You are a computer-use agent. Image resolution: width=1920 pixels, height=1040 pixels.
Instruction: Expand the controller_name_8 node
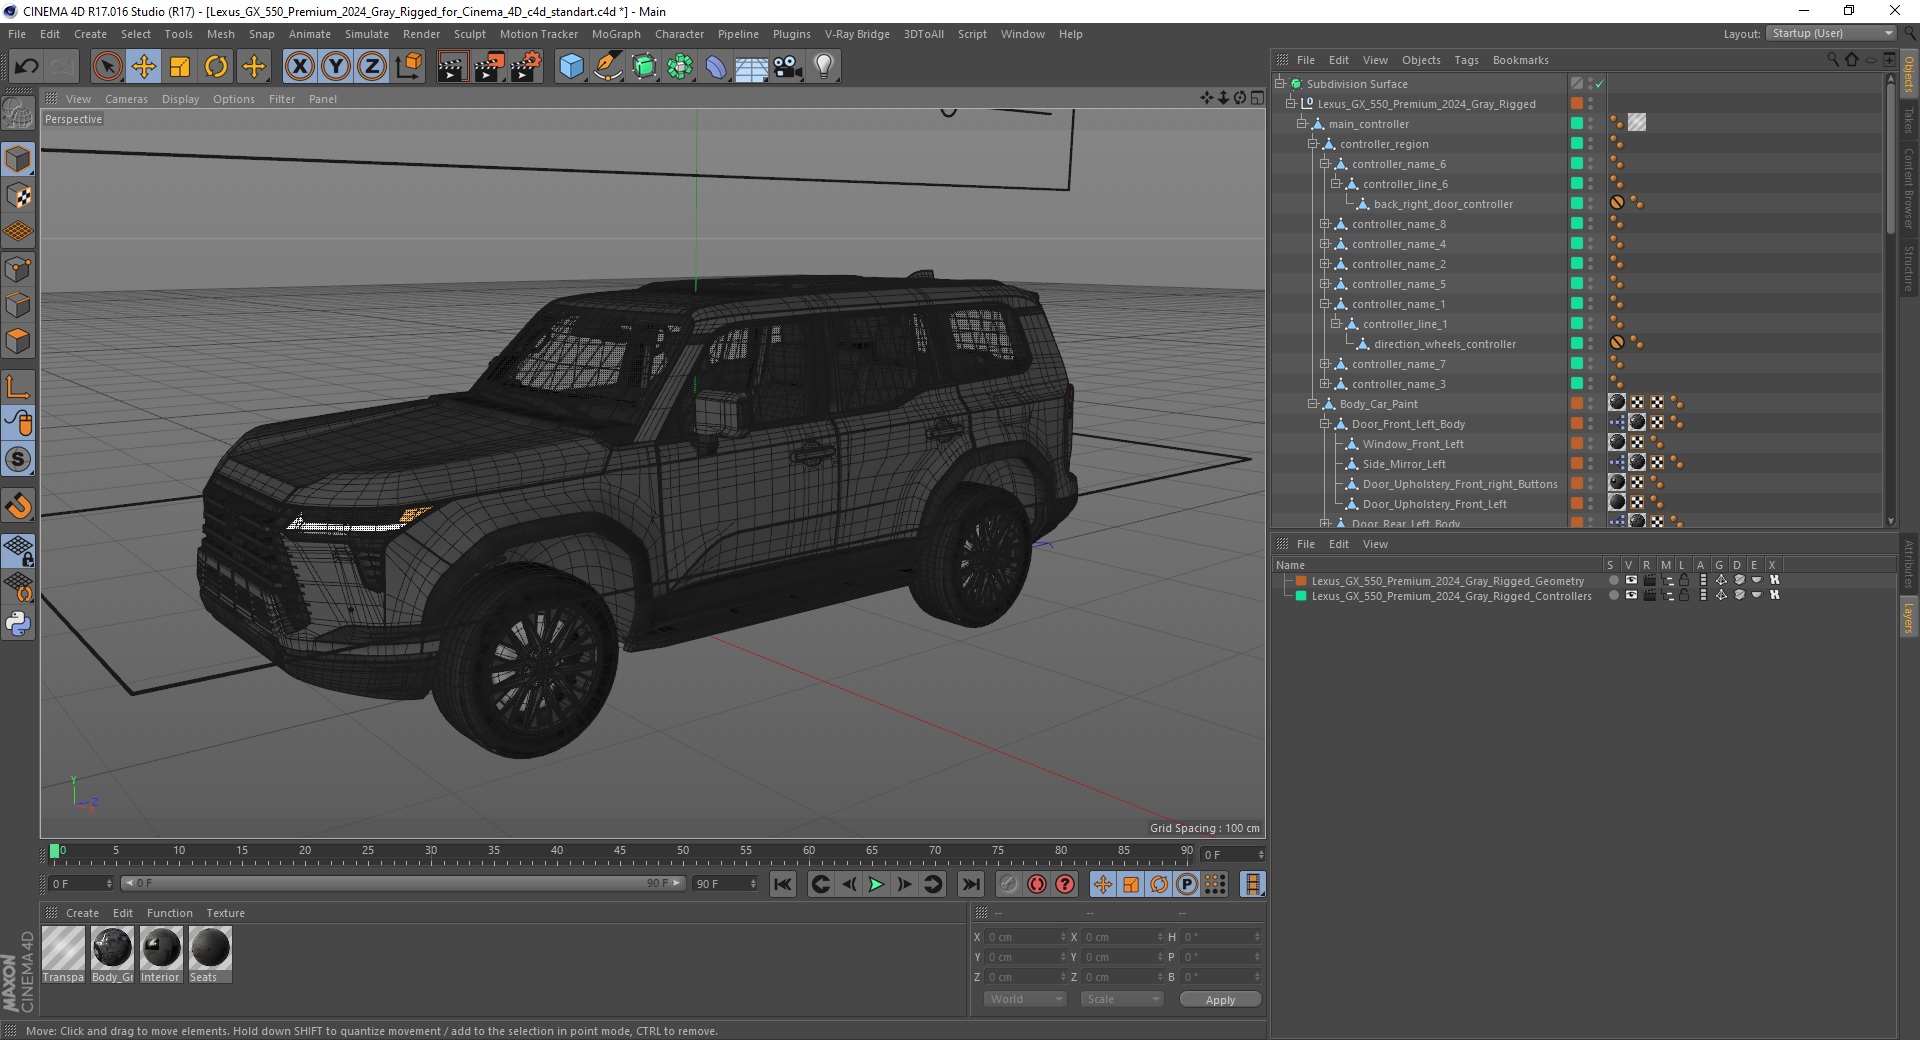[x=1324, y=224]
